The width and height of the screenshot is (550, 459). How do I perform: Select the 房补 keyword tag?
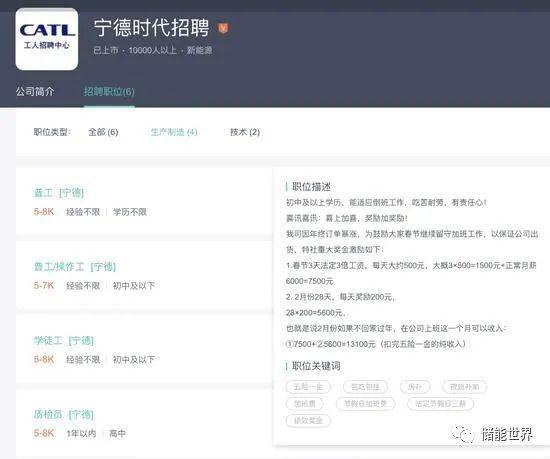415,387
